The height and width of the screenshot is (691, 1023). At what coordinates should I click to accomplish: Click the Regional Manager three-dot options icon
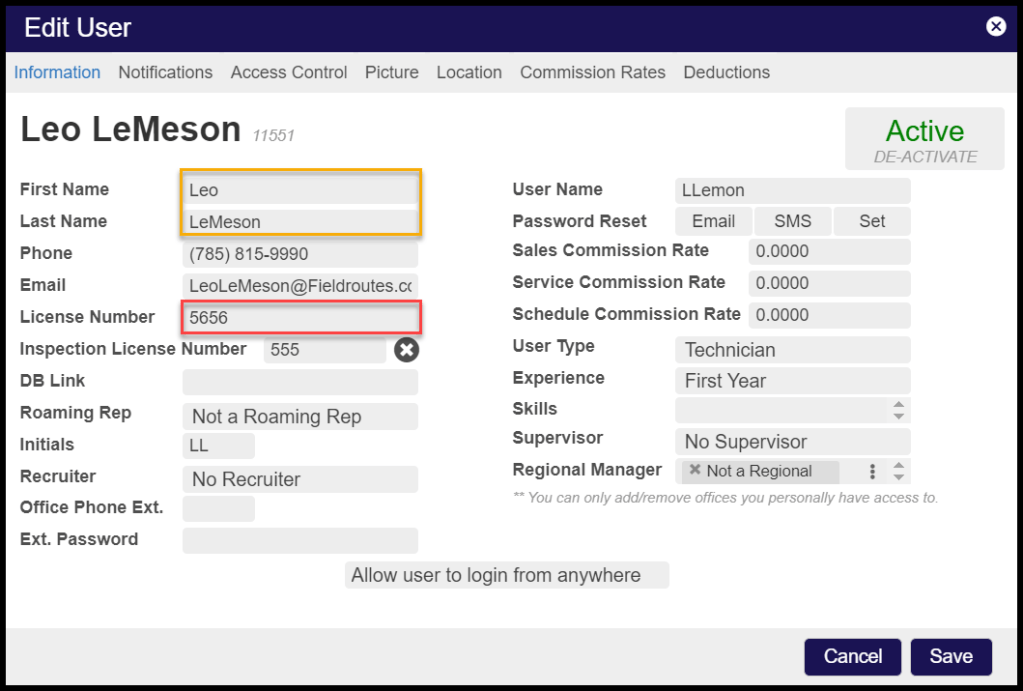[872, 471]
